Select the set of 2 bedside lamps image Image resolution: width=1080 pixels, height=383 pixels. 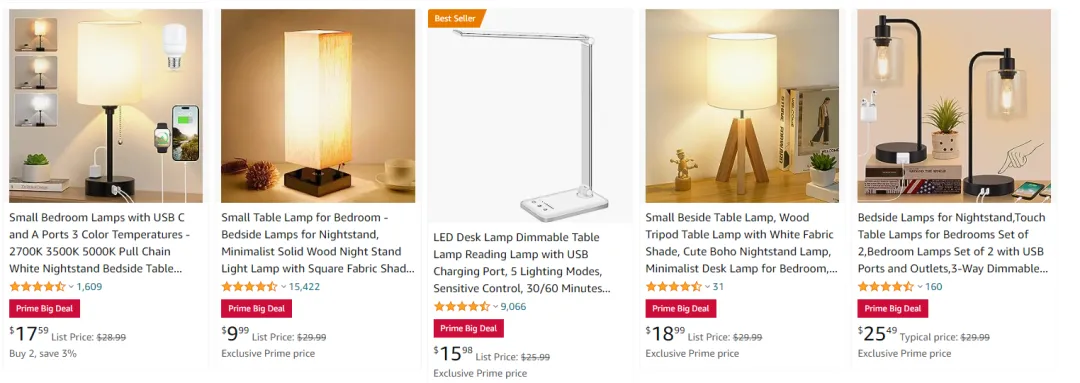(x=954, y=105)
